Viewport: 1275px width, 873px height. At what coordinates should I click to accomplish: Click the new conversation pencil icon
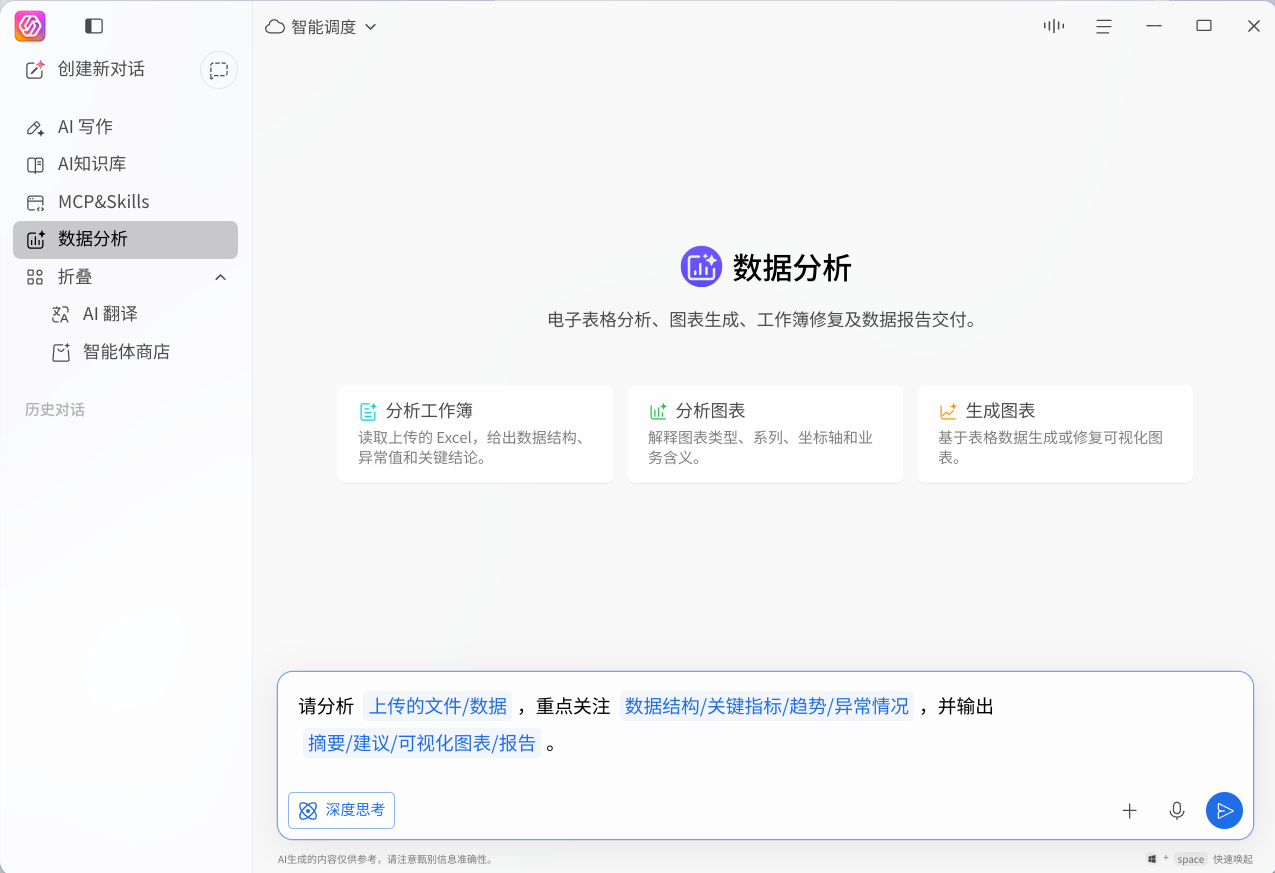coord(35,69)
